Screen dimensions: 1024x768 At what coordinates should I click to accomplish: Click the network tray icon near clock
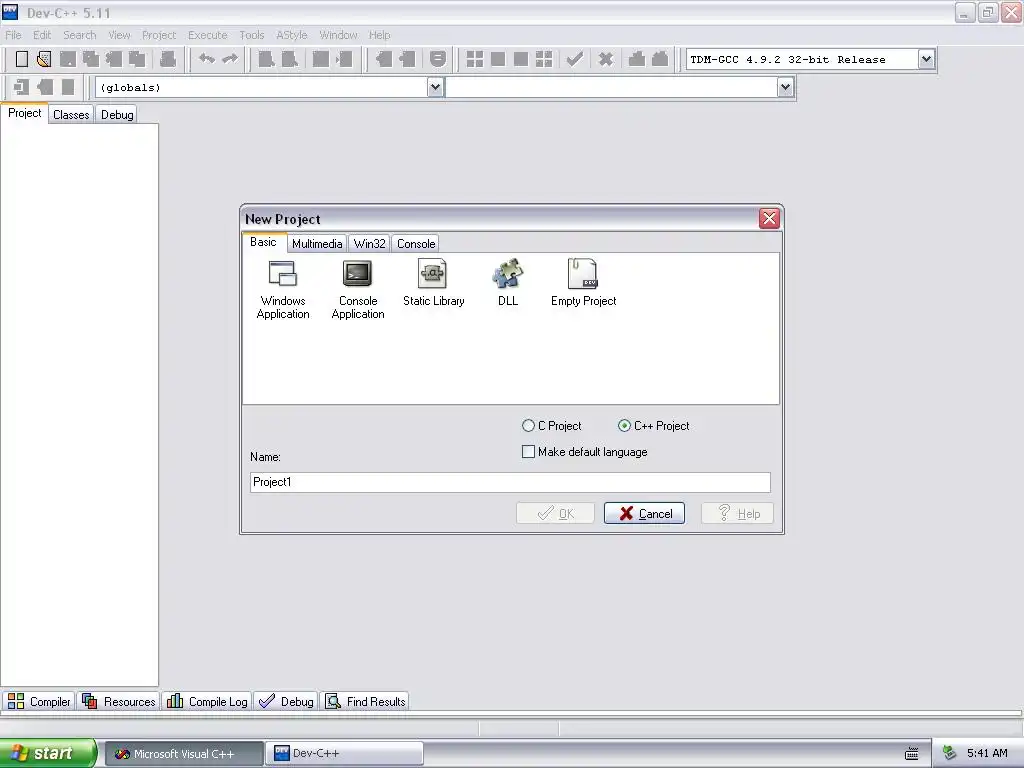pyautogui.click(x=950, y=754)
